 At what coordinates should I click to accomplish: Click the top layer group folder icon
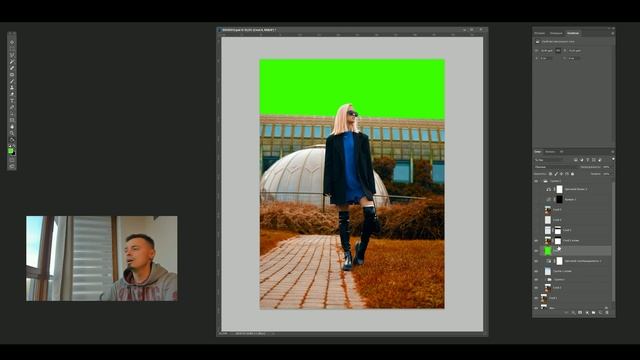coord(545,181)
